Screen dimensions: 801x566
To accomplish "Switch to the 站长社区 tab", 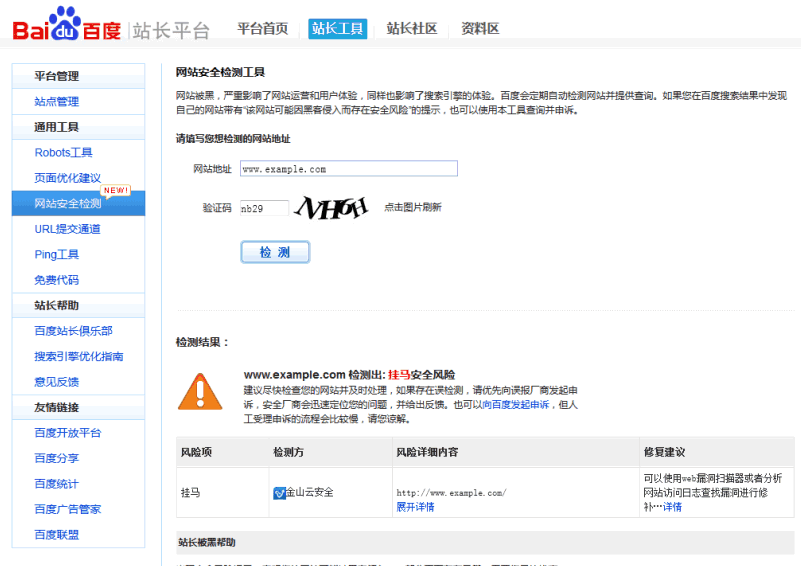I will tap(412, 29).
